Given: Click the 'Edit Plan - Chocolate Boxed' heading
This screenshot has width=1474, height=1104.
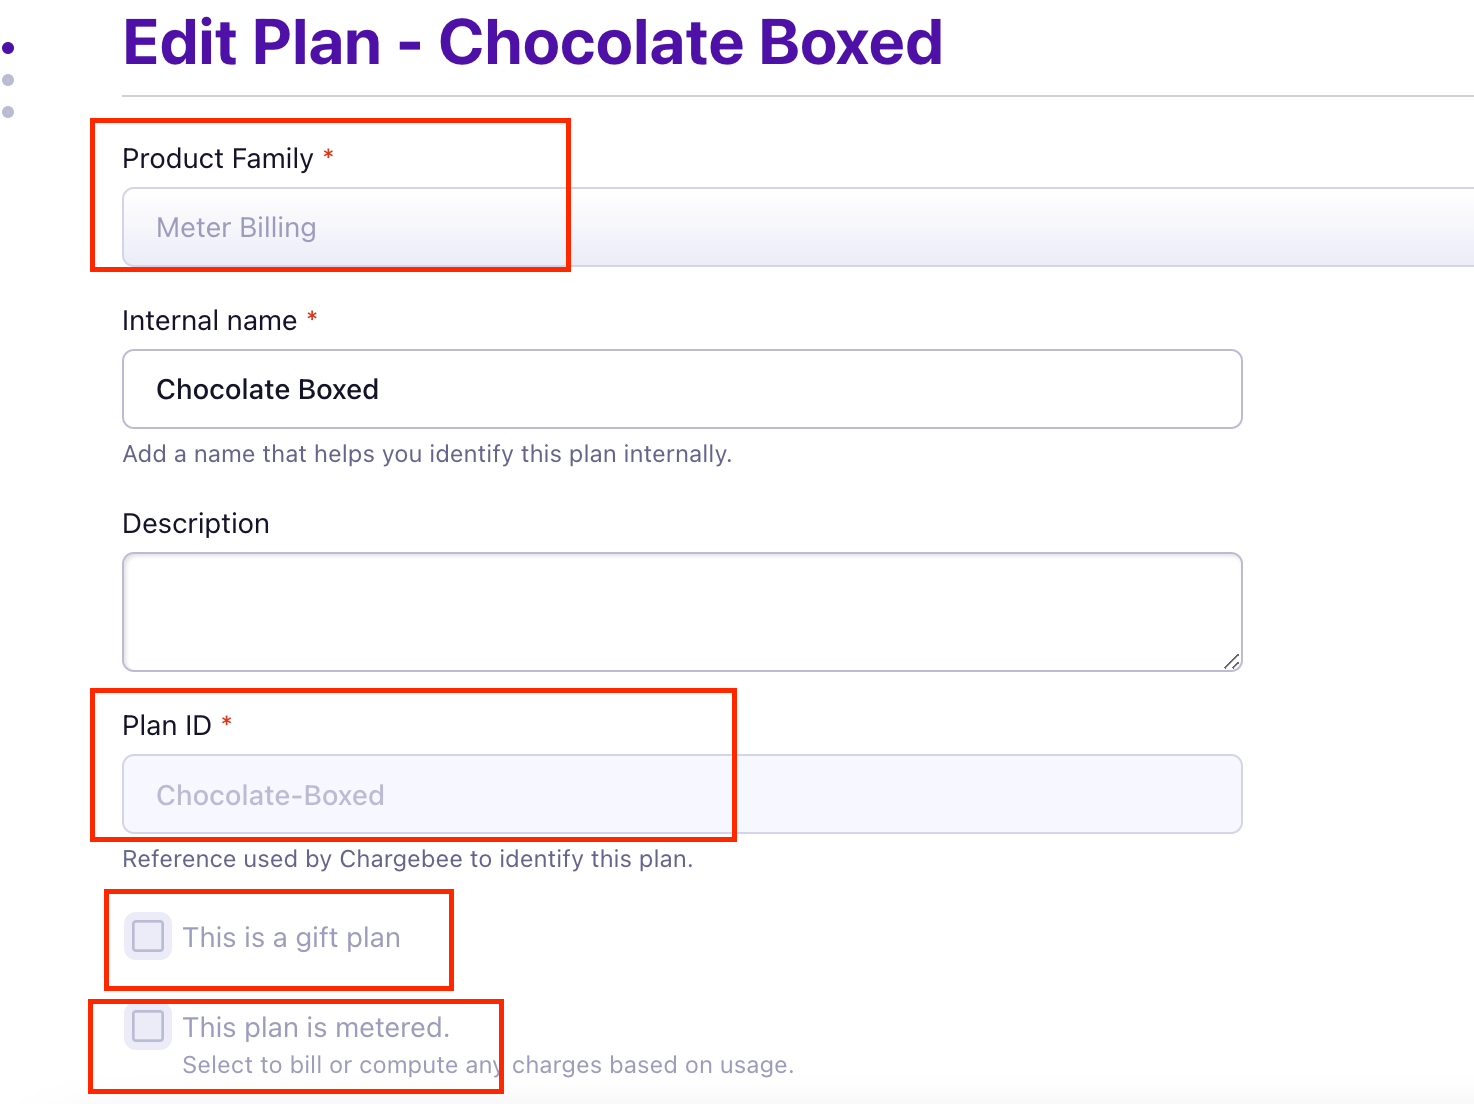Looking at the screenshot, I should click(532, 43).
